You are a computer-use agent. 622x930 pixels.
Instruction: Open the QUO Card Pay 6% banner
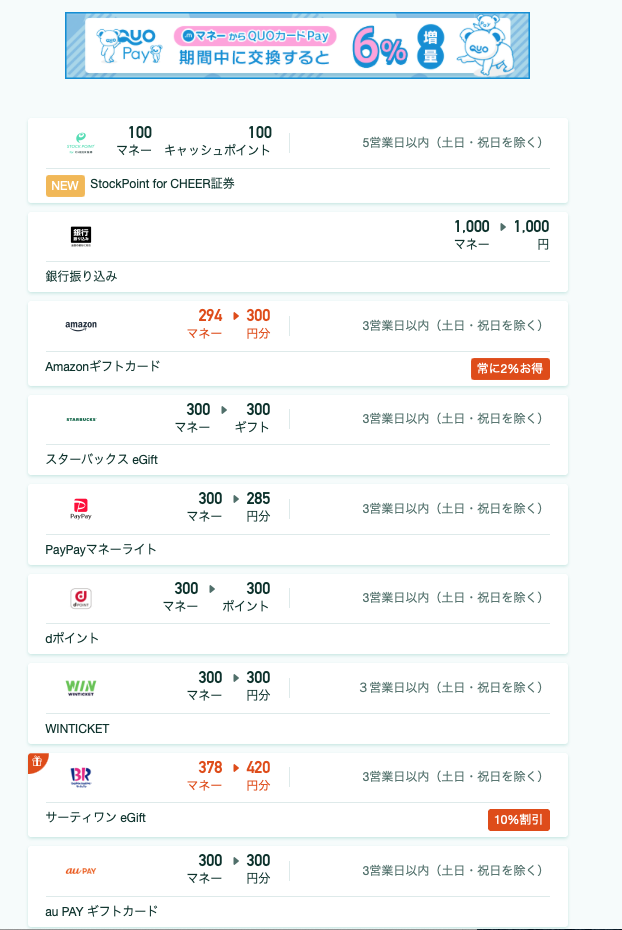tap(297, 46)
